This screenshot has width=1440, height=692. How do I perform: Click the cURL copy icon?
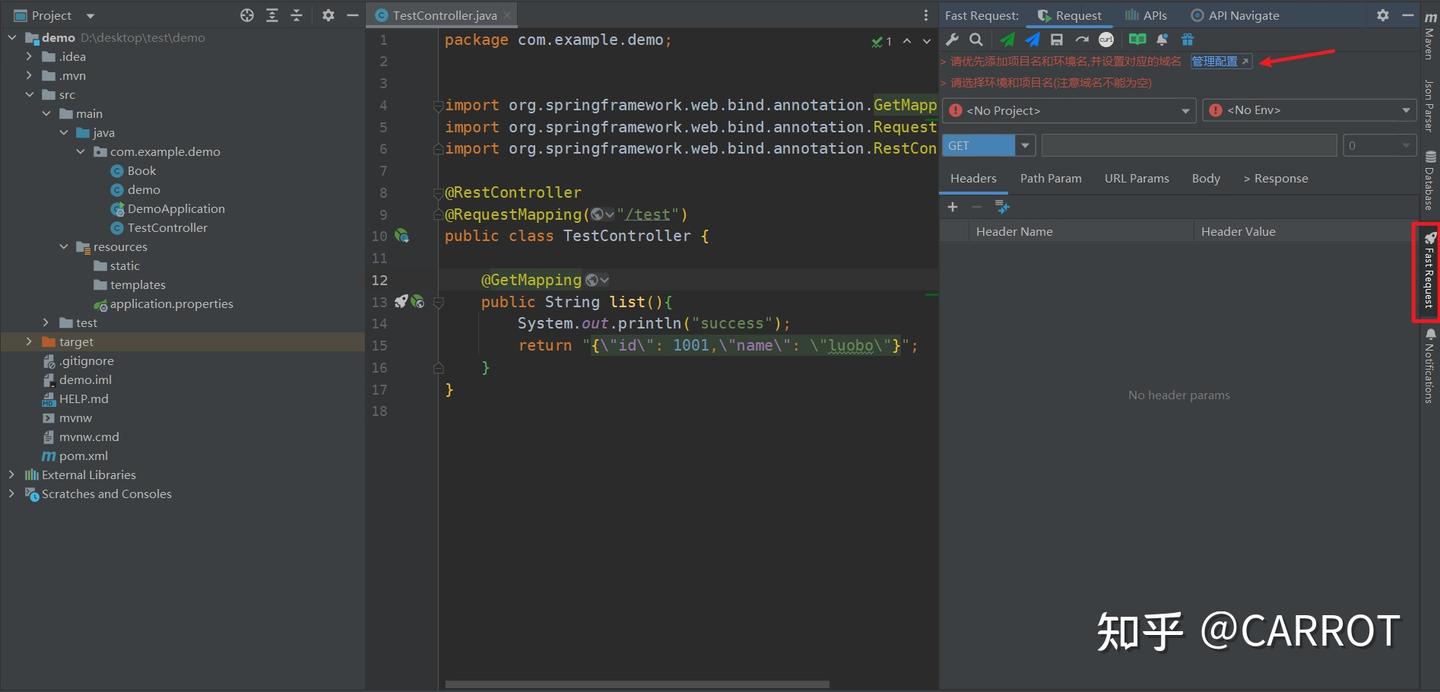(1106, 40)
